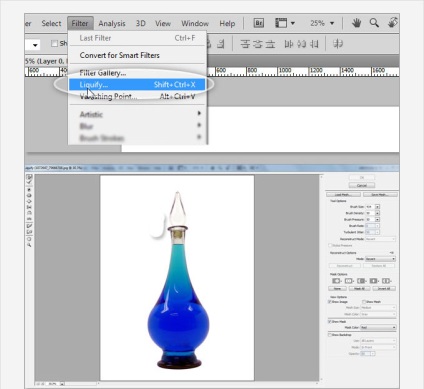Screen dimensions: 424x389
Task: Click Distribute vertical centers icon
Action: [257, 44]
